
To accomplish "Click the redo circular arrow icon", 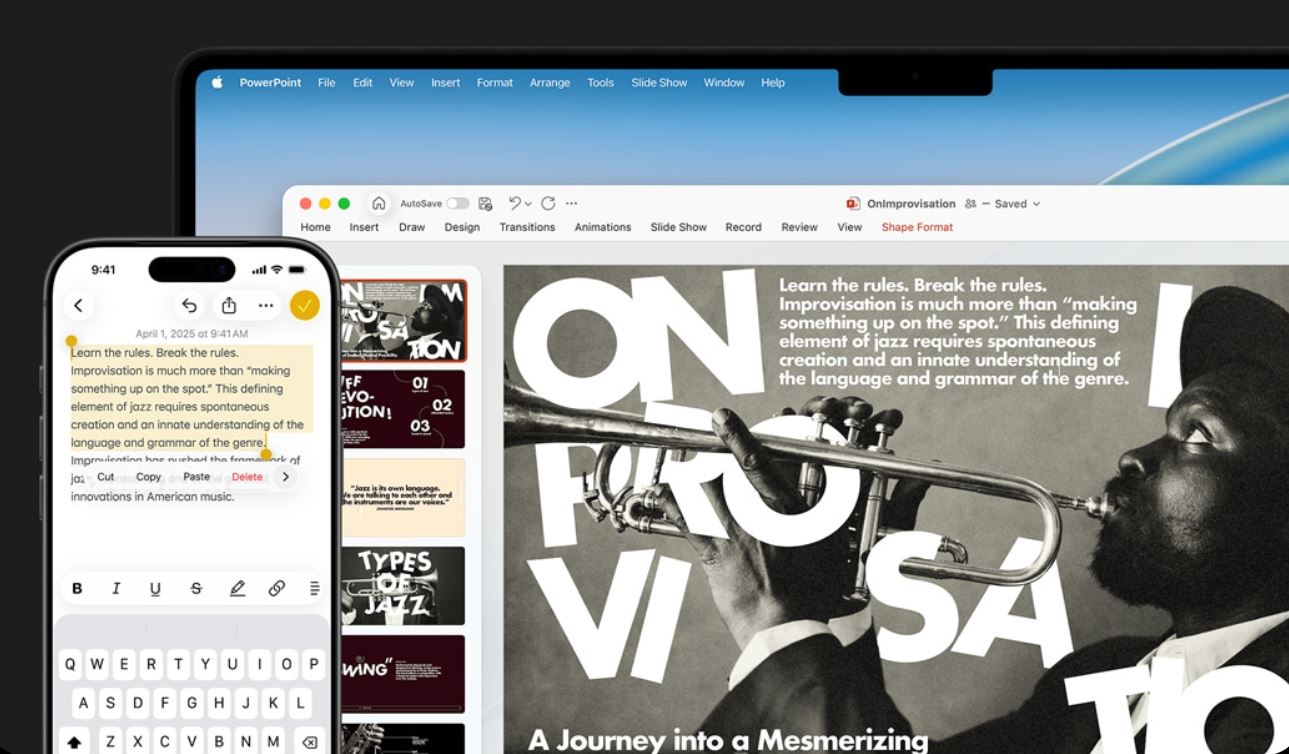I will [546, 203].
